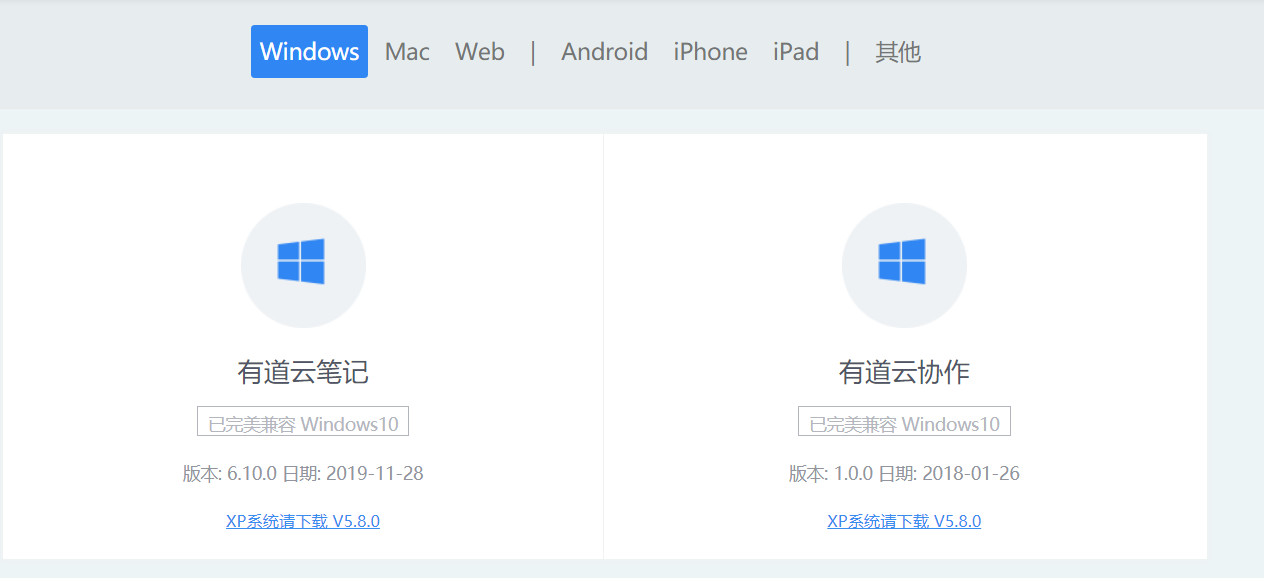Viewport: 1264px width, 578px height.
Task: Click Windows10 compatibility badge under 有道云笔记
Action: (303, 422)
